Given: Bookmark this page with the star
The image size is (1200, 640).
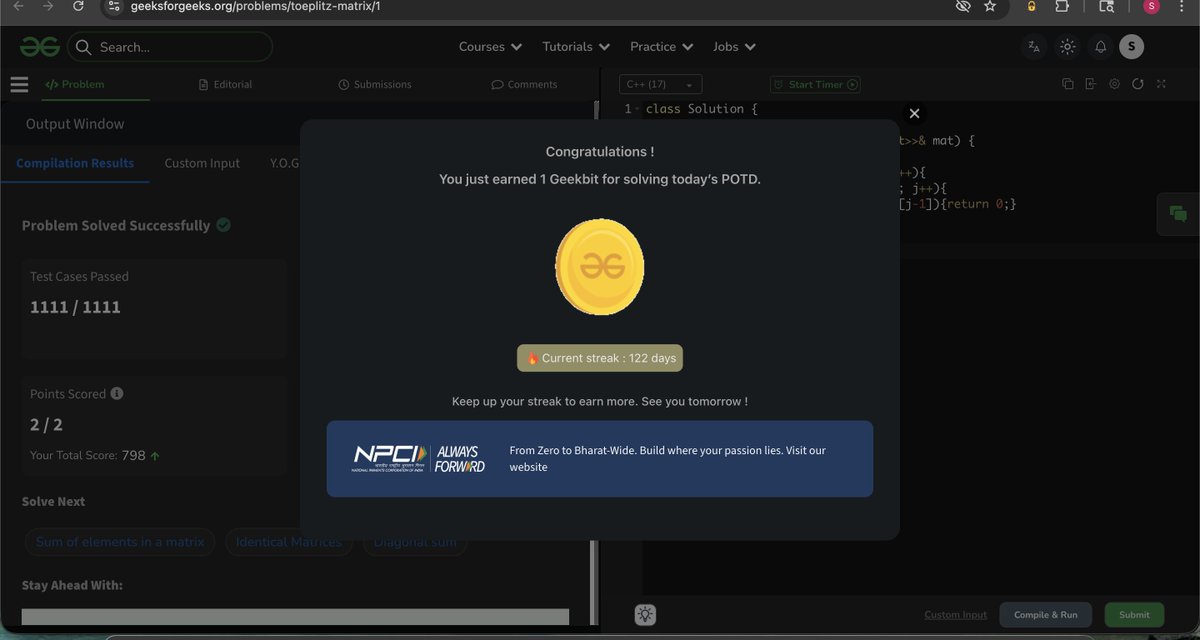Looking at the screenshot, I should 990,6.
